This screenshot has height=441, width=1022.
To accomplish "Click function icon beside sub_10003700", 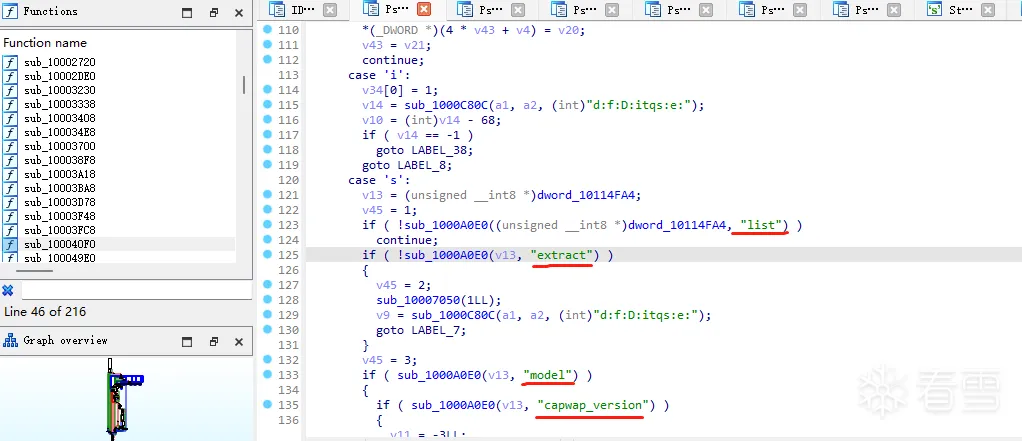I will [10, 147].
